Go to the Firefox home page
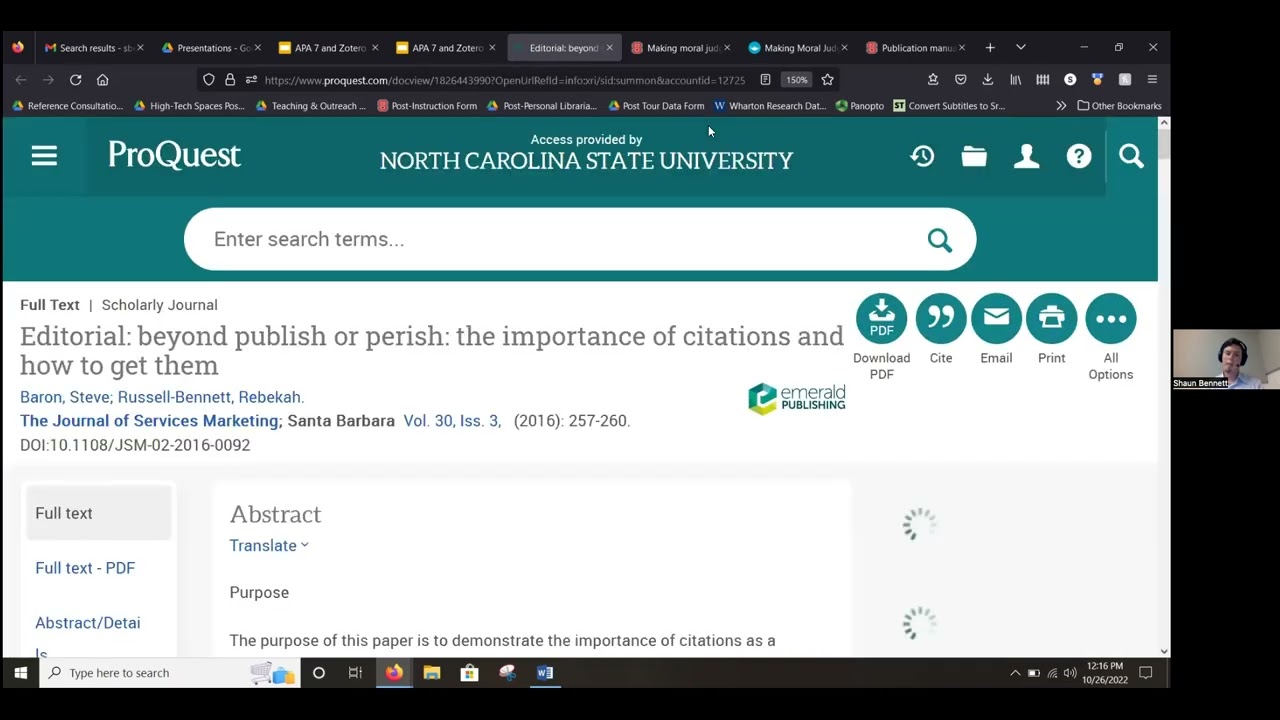 point(102,80)
